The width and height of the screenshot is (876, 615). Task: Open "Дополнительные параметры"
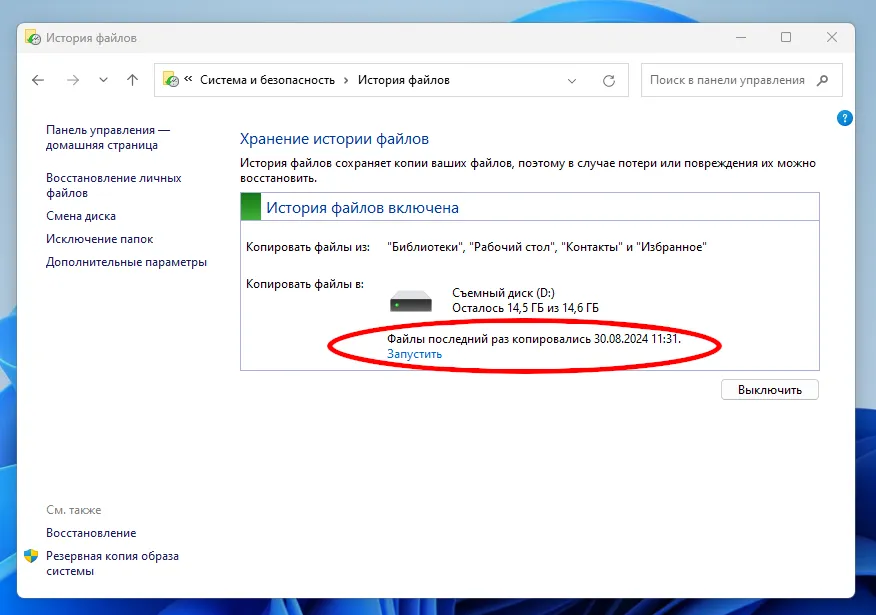(126, 262)
